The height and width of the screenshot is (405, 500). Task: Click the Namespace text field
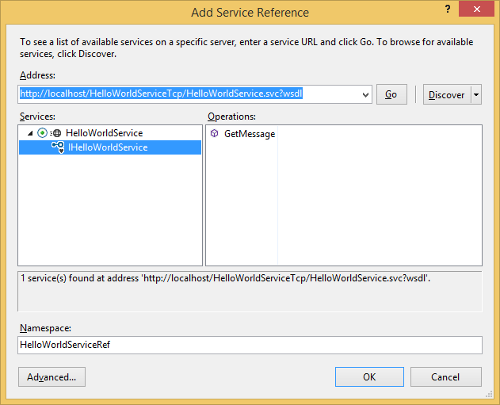tap(250, 345)
